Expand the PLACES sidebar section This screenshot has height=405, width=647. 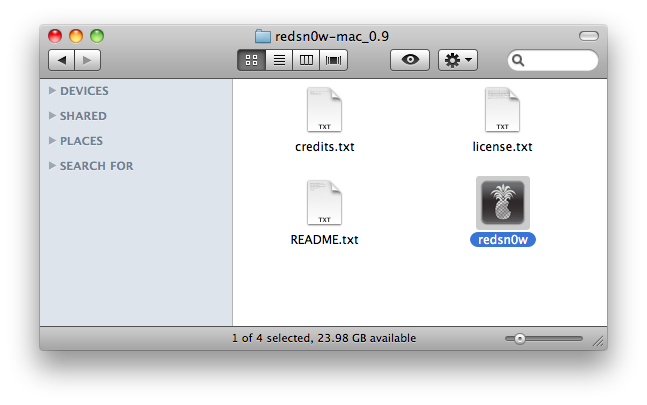(x=52, y=141)
